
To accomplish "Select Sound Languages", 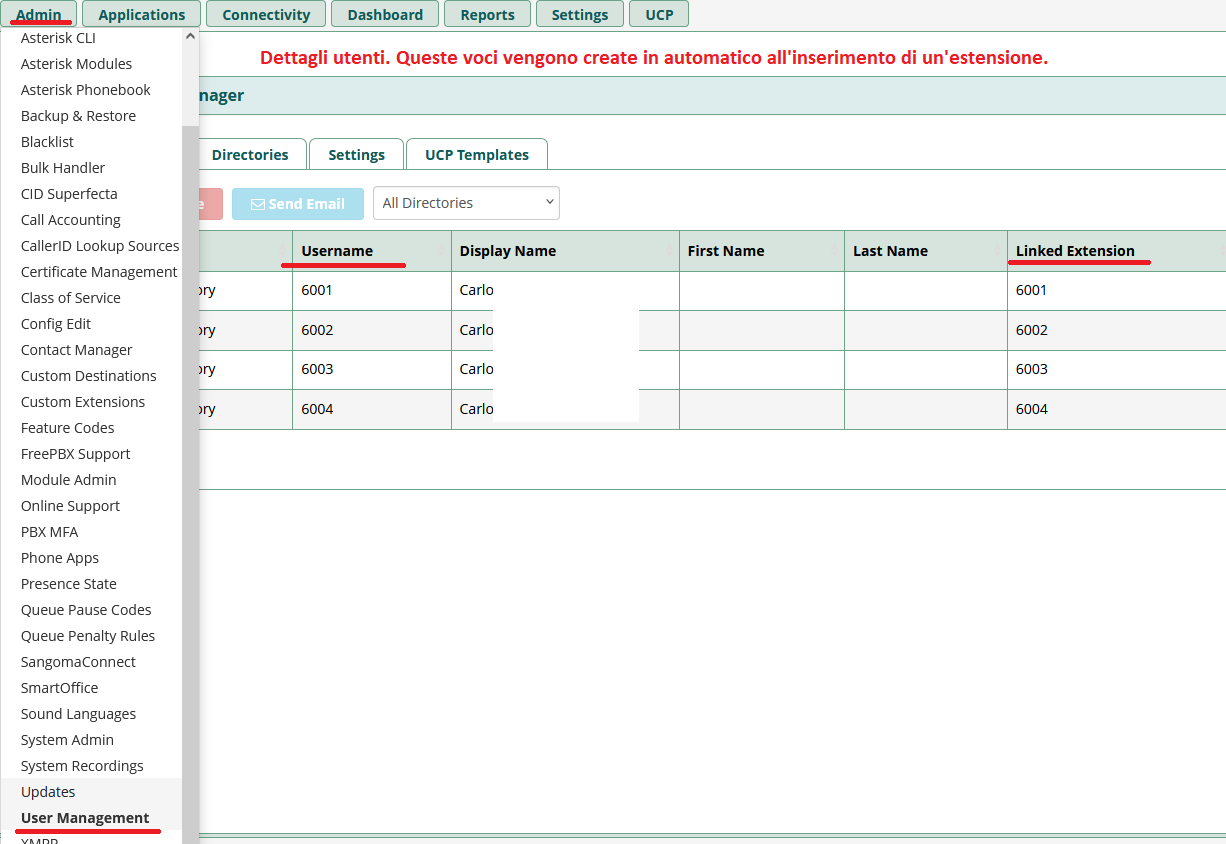I will pyautogui.click(x=78, y=714).
